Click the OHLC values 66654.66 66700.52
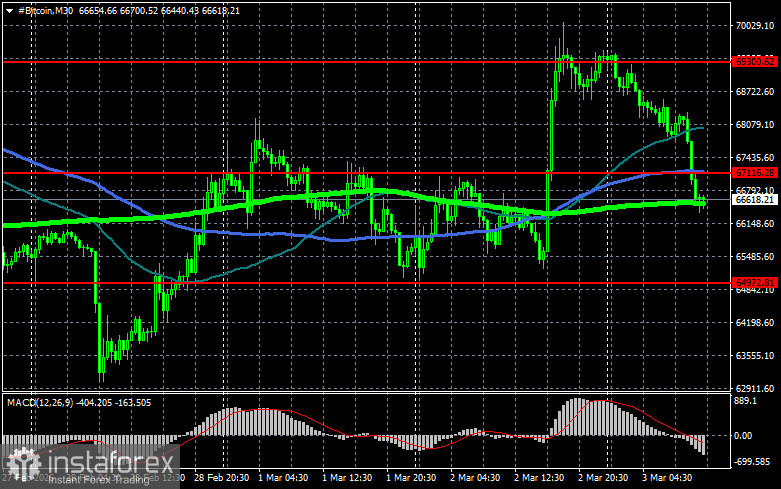This screenshot has height=489, width=781. pos(119,10)
